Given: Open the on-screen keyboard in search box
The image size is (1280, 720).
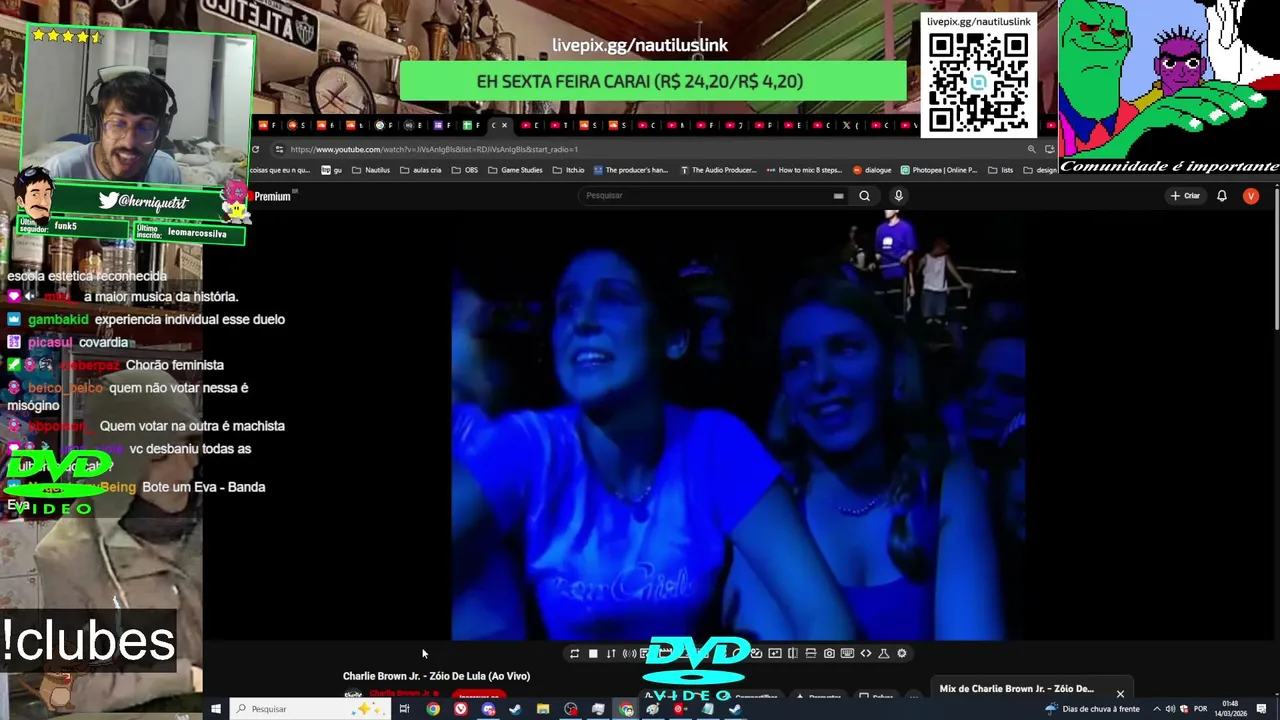Looking at the screenshot, I should point(838,196).
